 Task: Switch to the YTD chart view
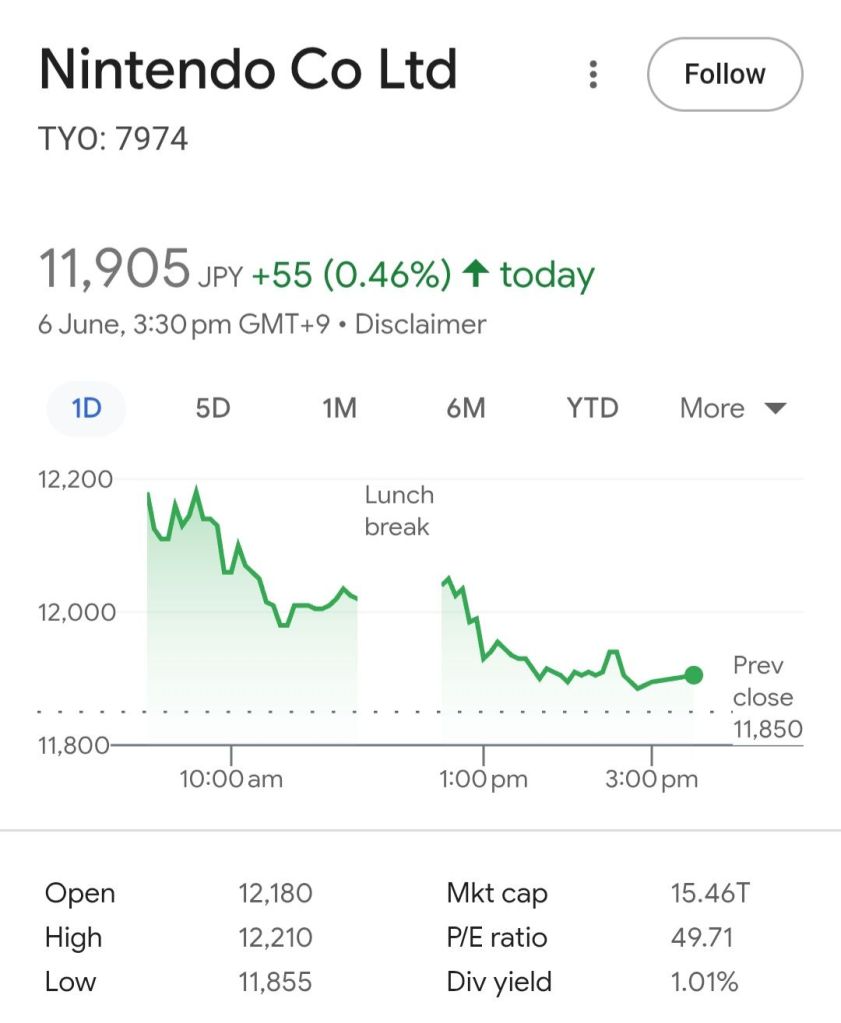pos(592,408)
